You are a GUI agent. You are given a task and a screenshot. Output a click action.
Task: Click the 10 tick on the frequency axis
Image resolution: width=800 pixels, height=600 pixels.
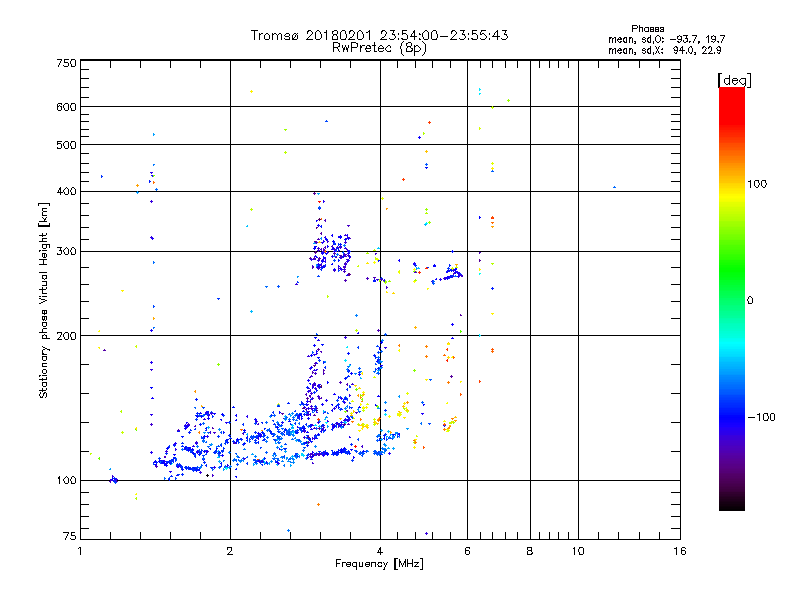[578, 551]
